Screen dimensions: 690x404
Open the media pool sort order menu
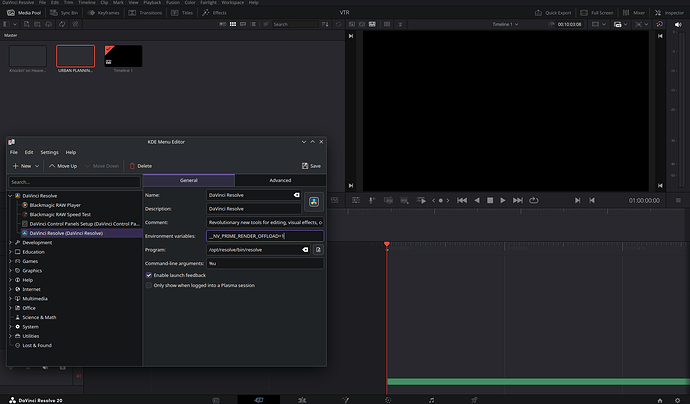pos(325,24)
